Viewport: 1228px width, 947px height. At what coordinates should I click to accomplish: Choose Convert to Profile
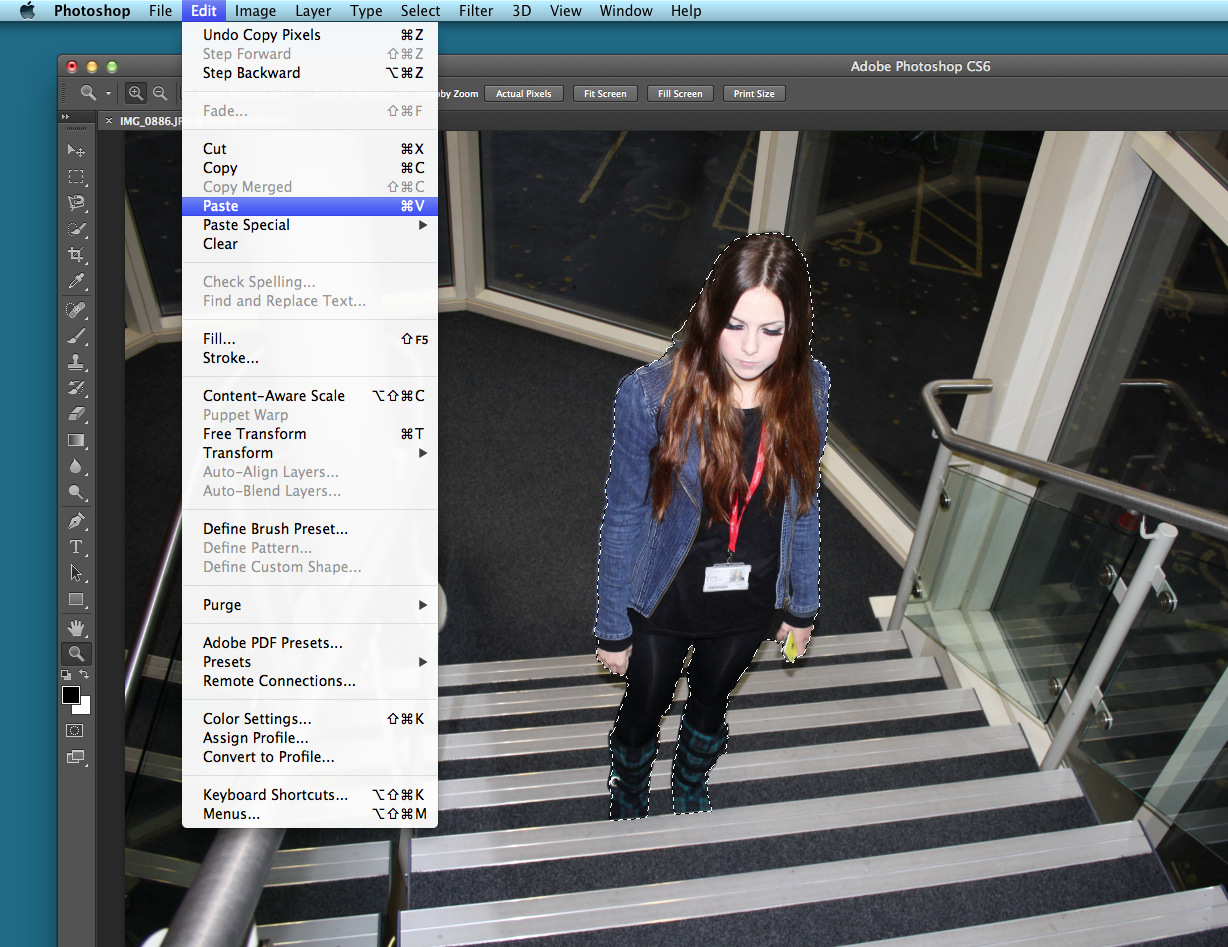[x=310, y=757]
